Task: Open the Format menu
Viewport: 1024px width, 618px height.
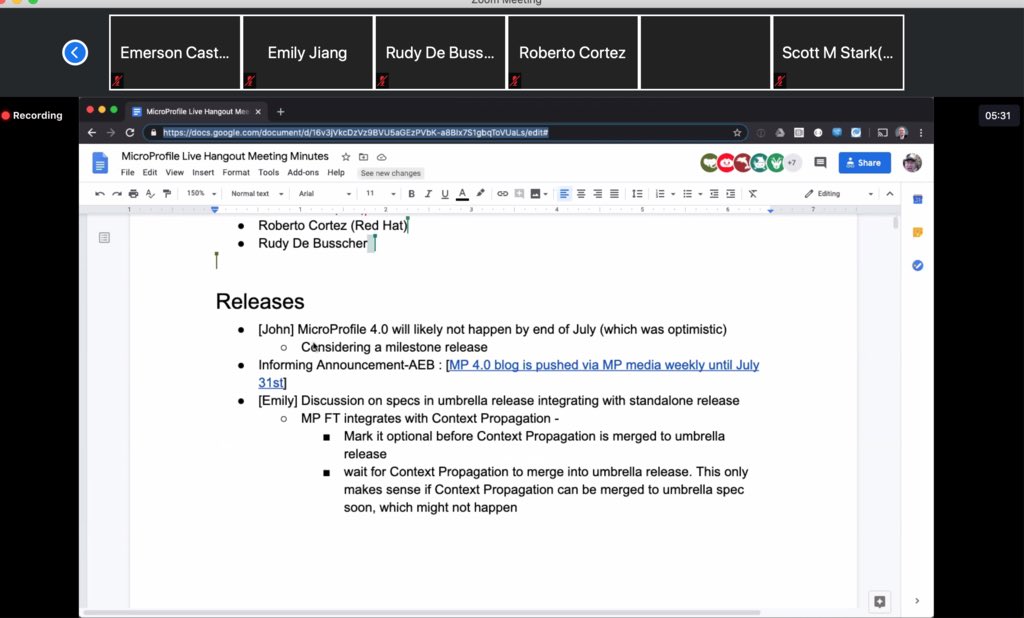Action: (x=236, y=172)
